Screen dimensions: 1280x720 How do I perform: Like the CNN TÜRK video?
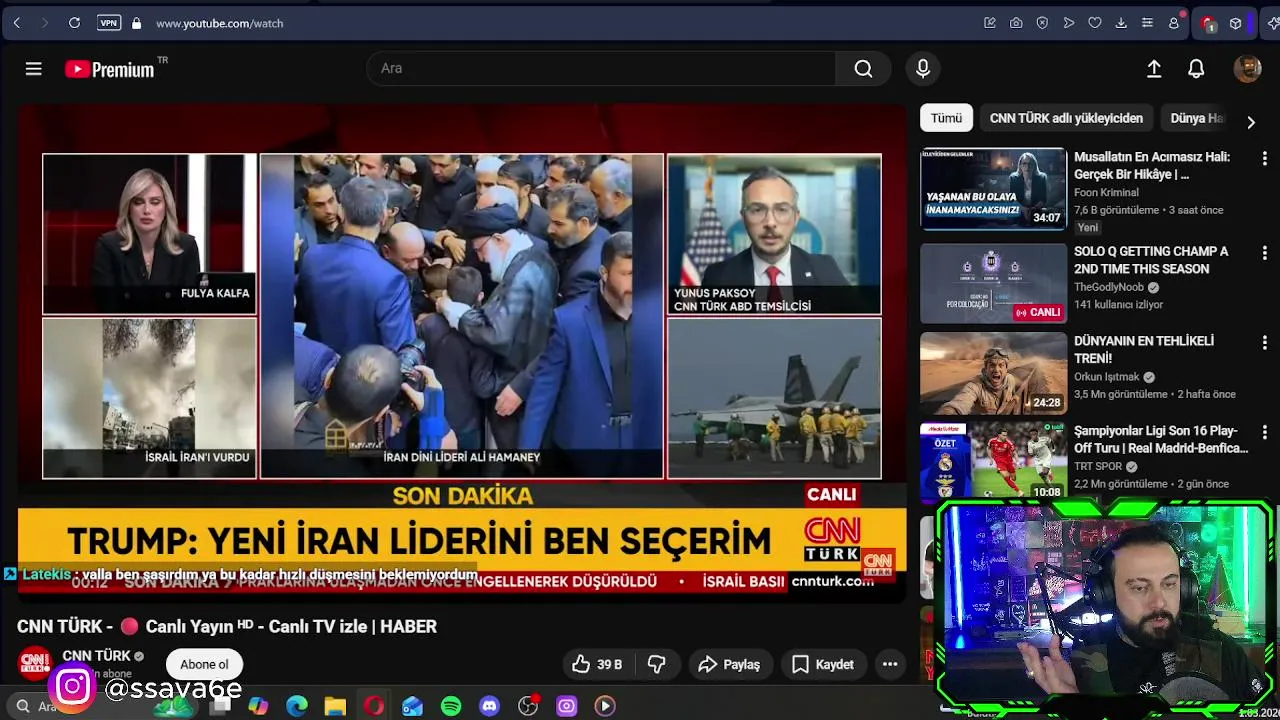(x=597, y=664)
